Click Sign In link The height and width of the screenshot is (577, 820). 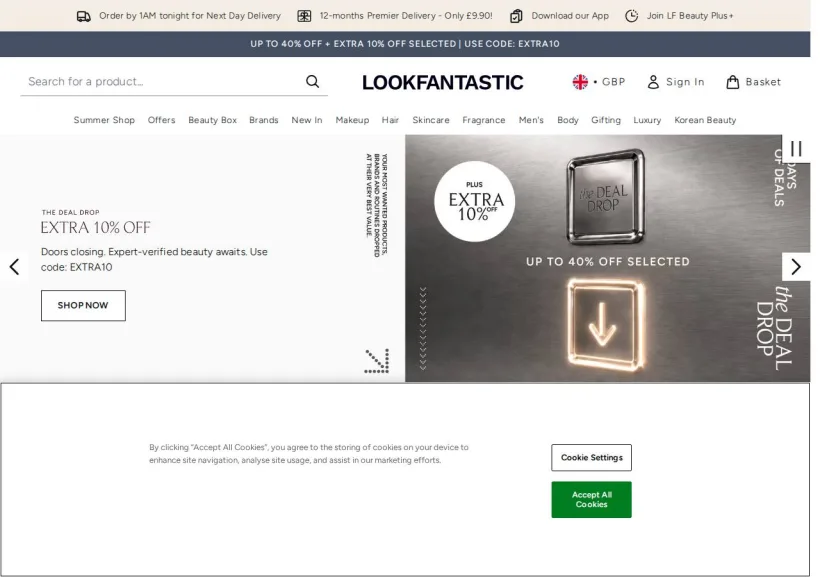coord(676,82)
